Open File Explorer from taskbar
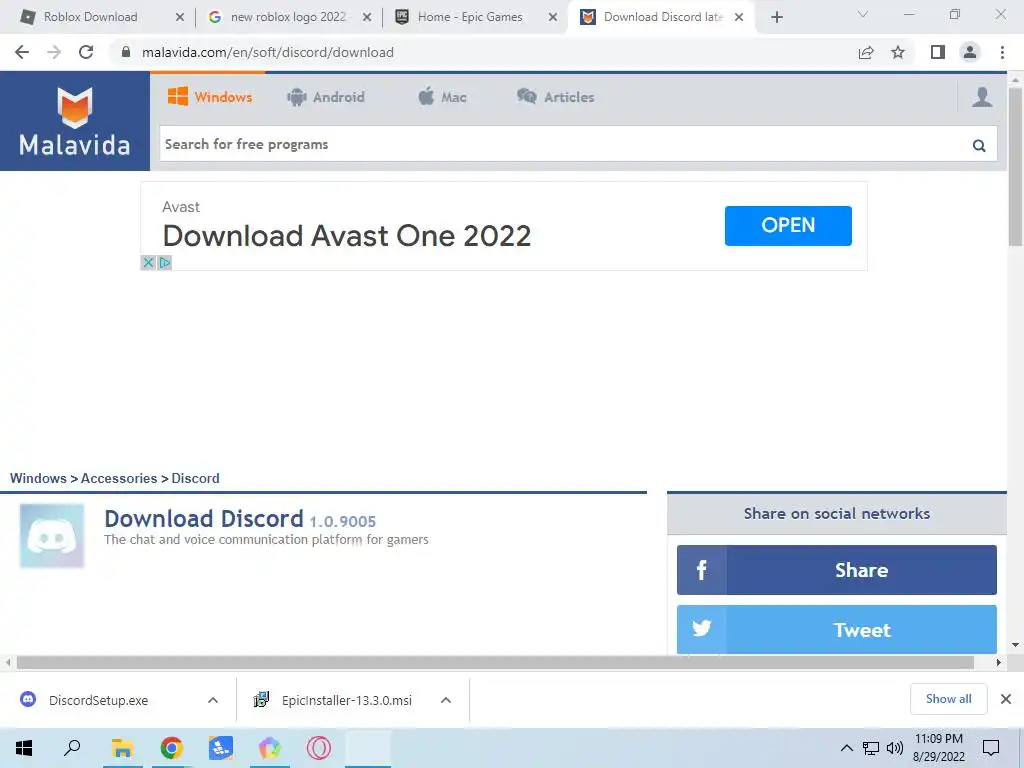 pyautogui.click(x=122, y=748)
